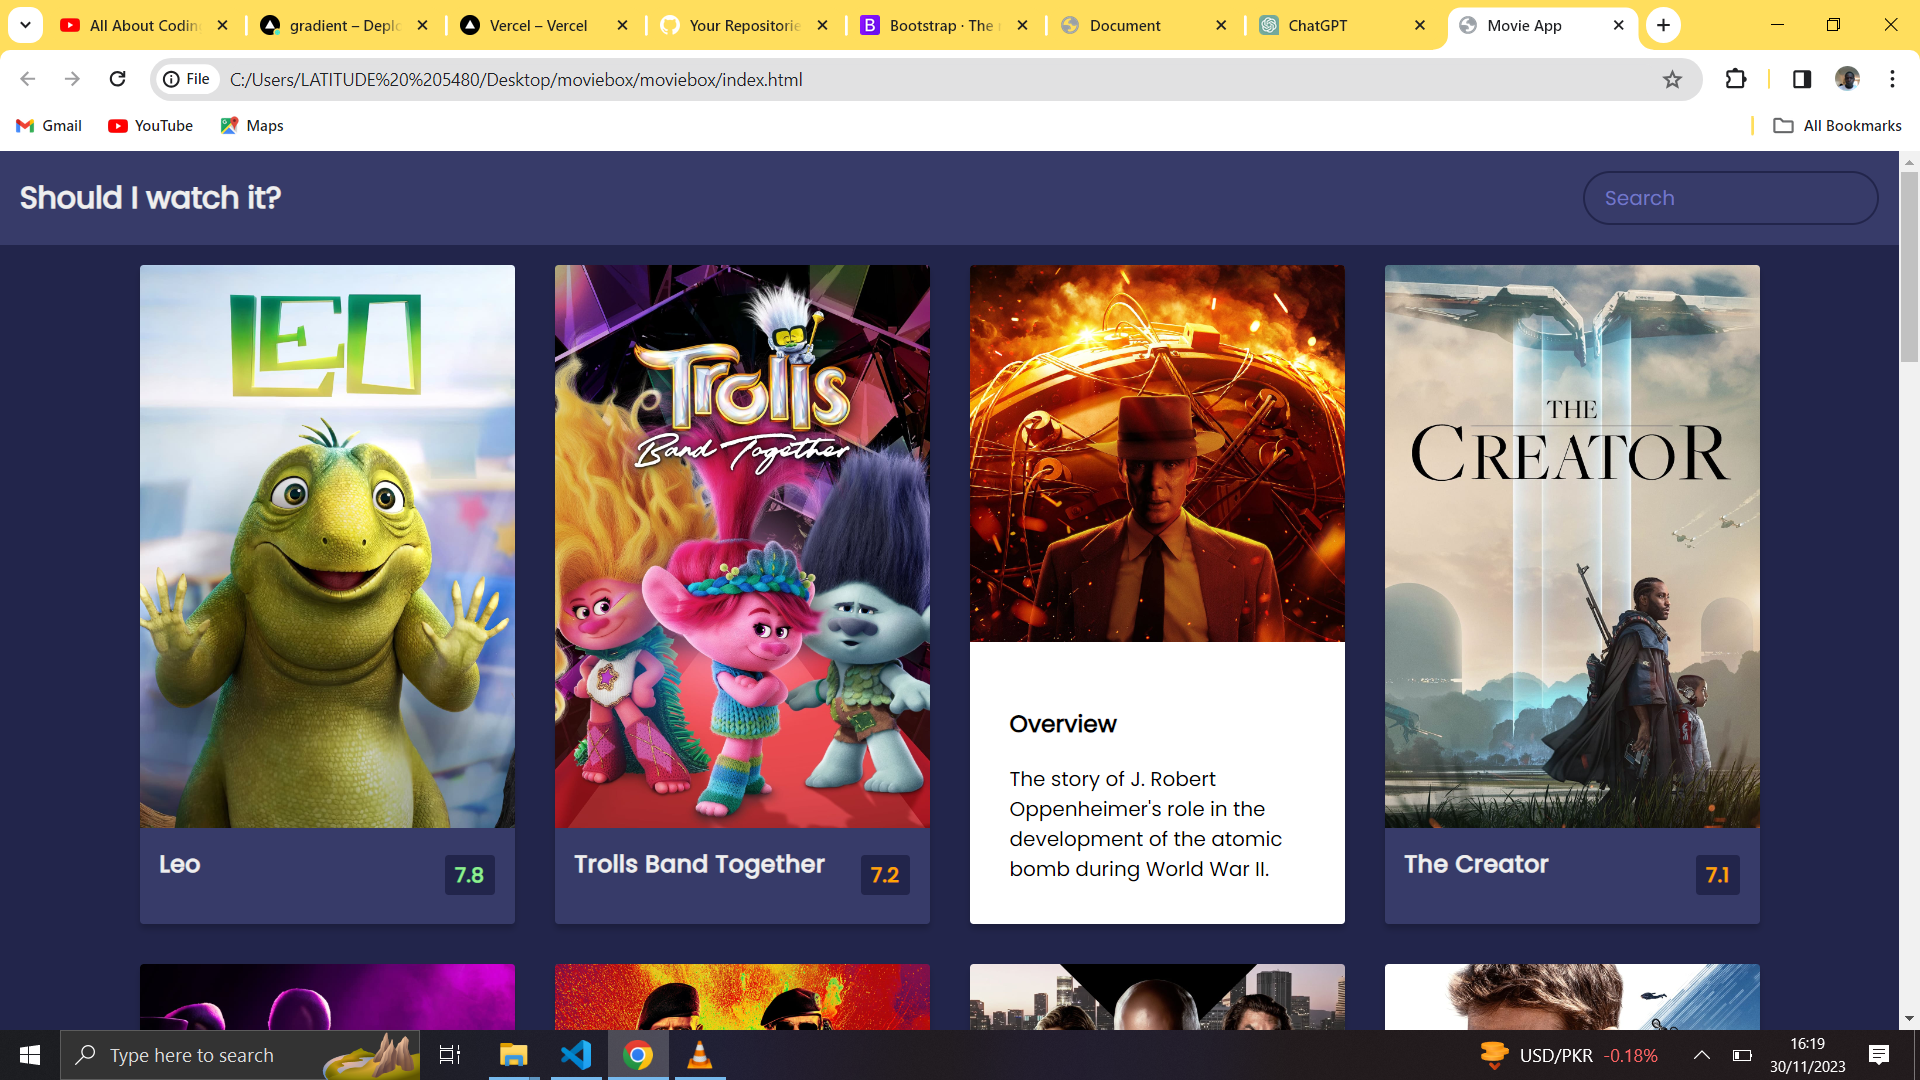Open the Windows Task View icon

(450, 1055)
